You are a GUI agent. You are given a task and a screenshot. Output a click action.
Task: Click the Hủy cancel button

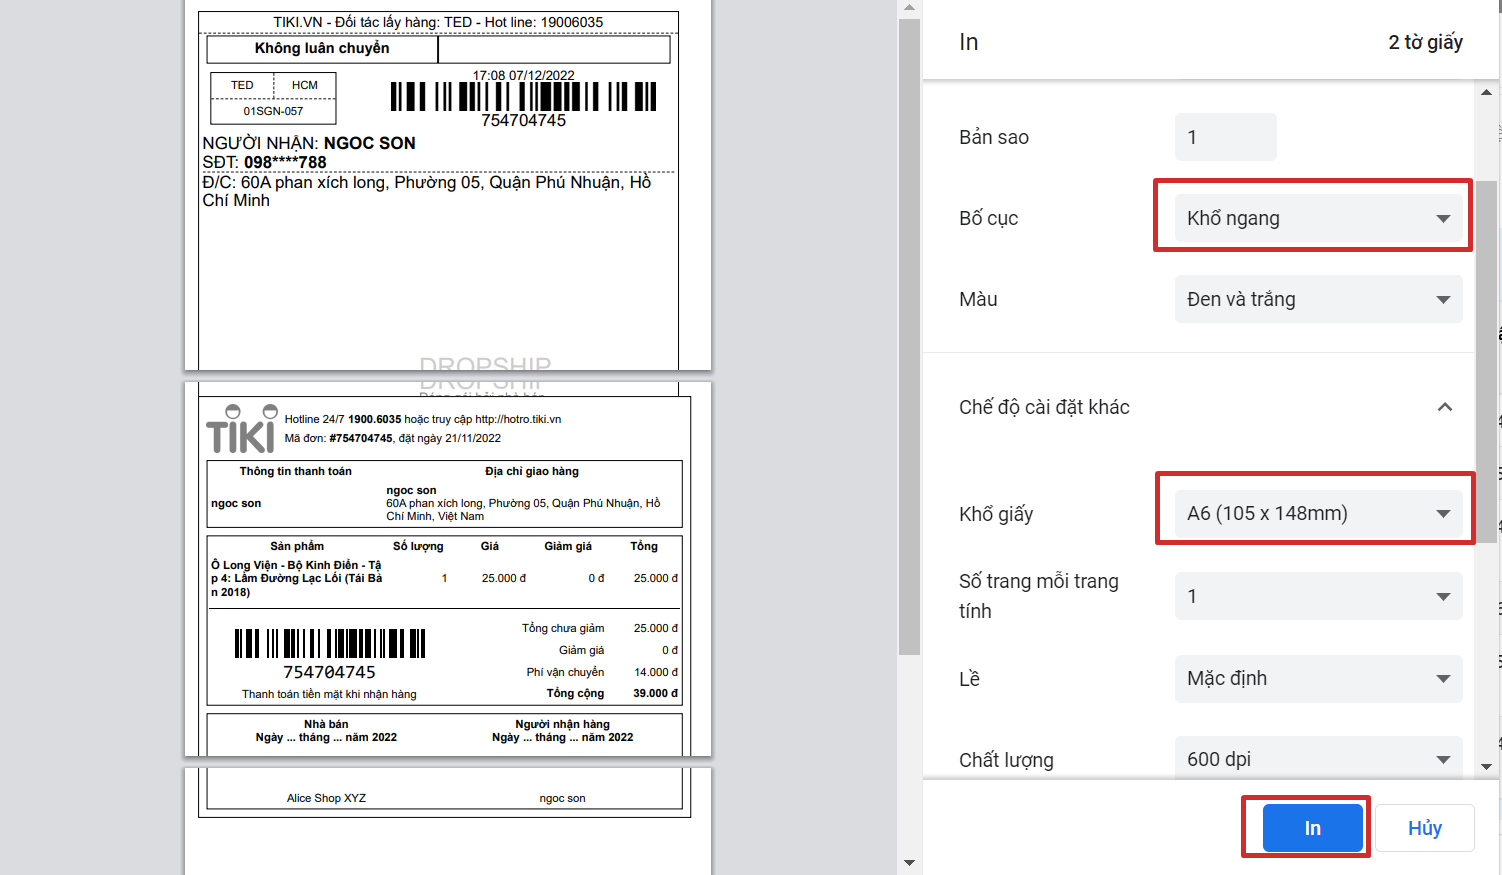(x=1424, y=828)
